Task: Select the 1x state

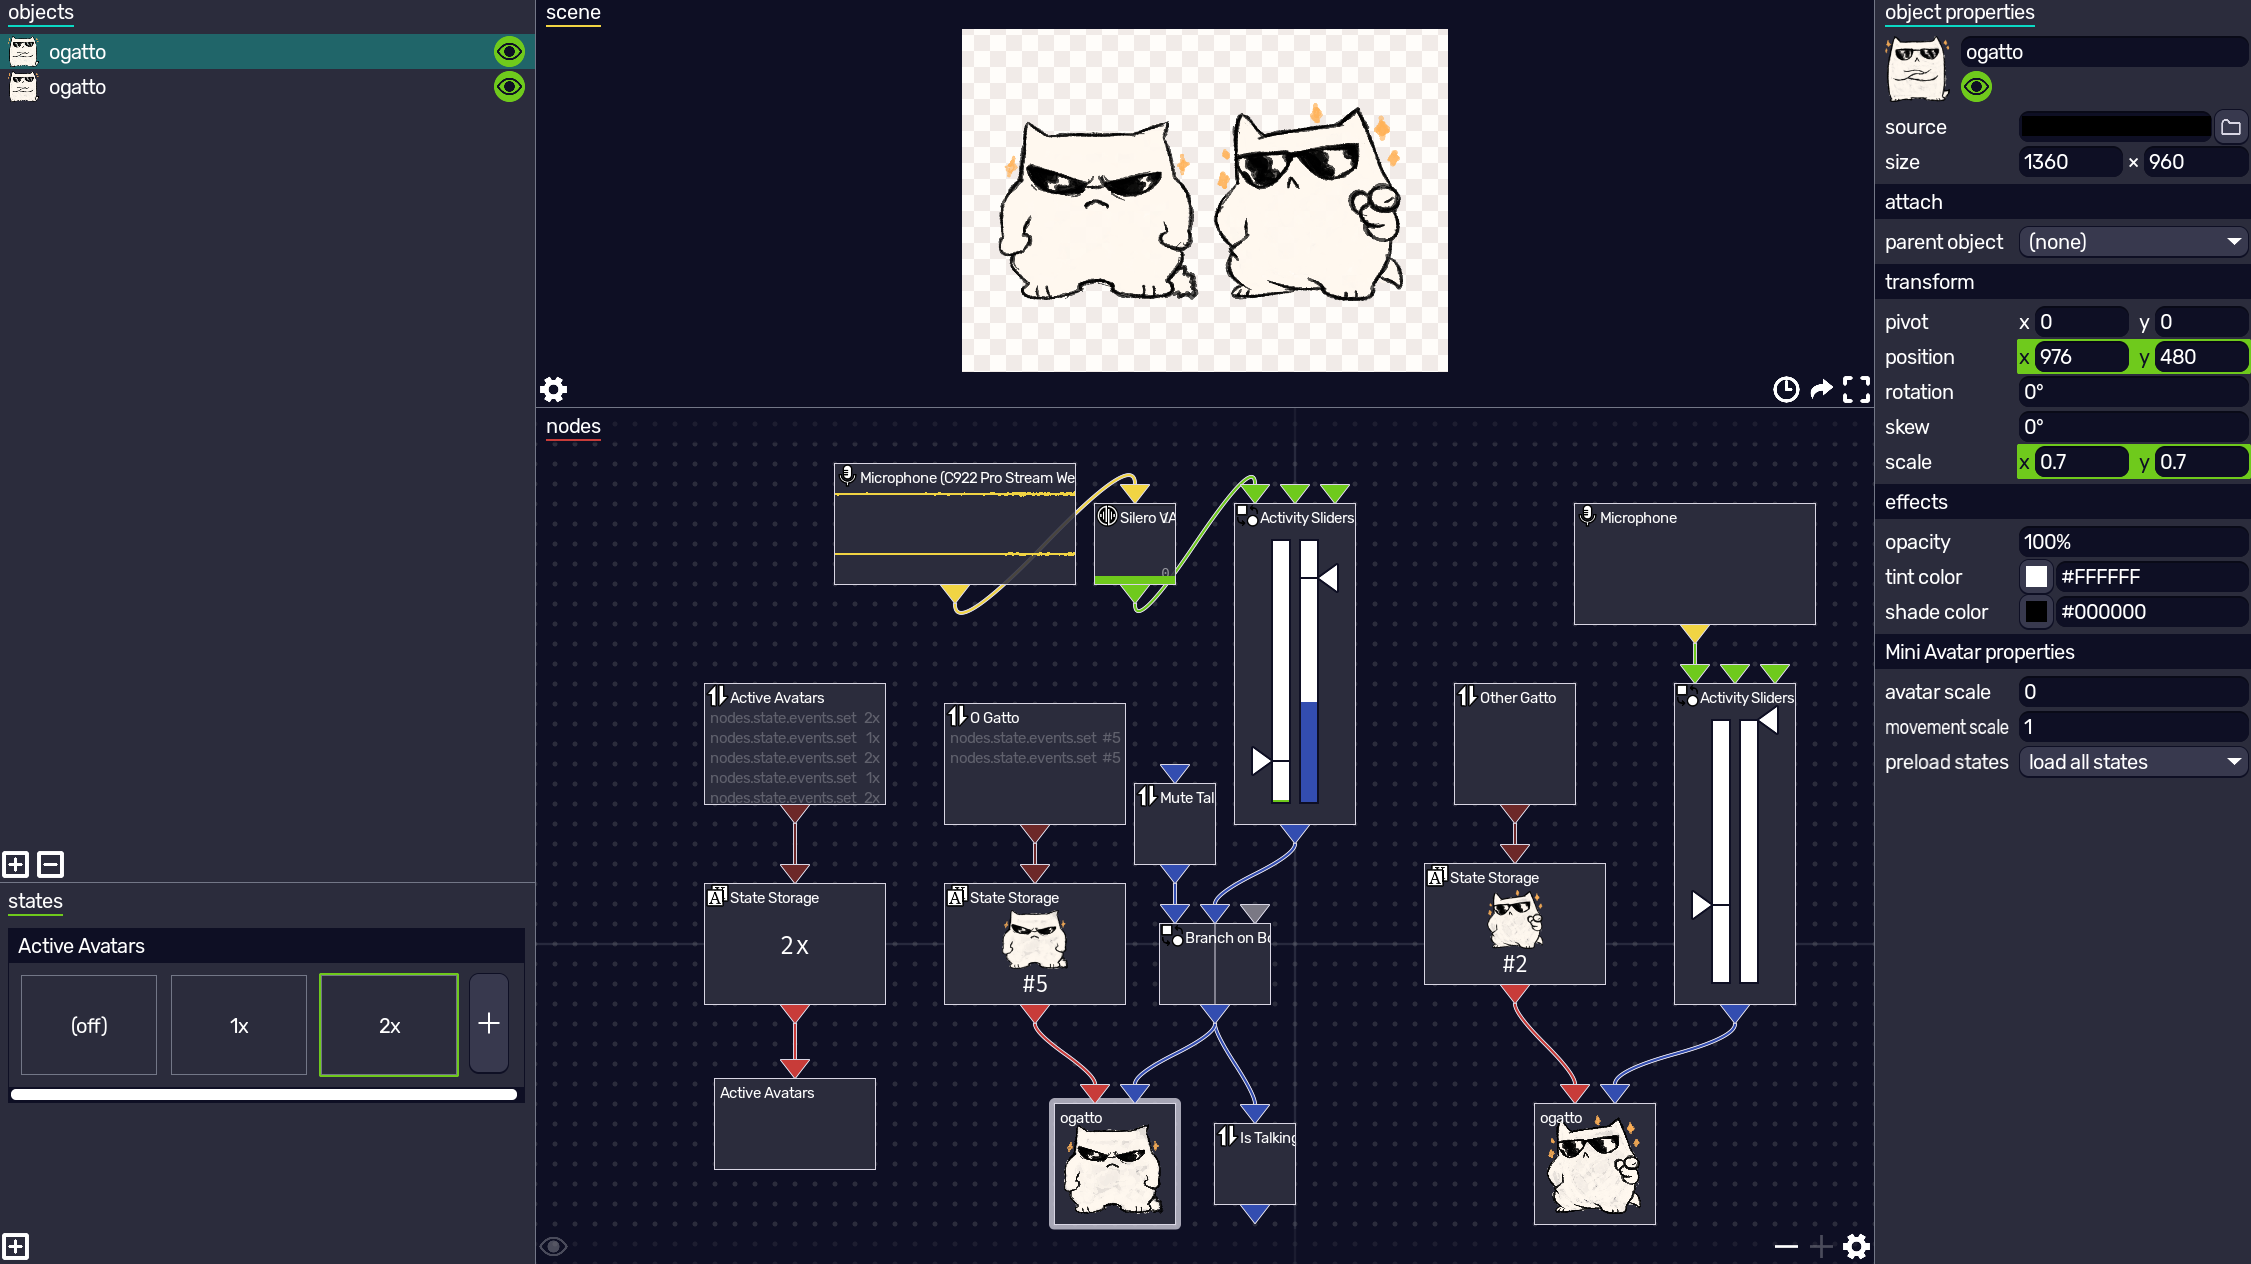Action: (x=239, y=1025)
